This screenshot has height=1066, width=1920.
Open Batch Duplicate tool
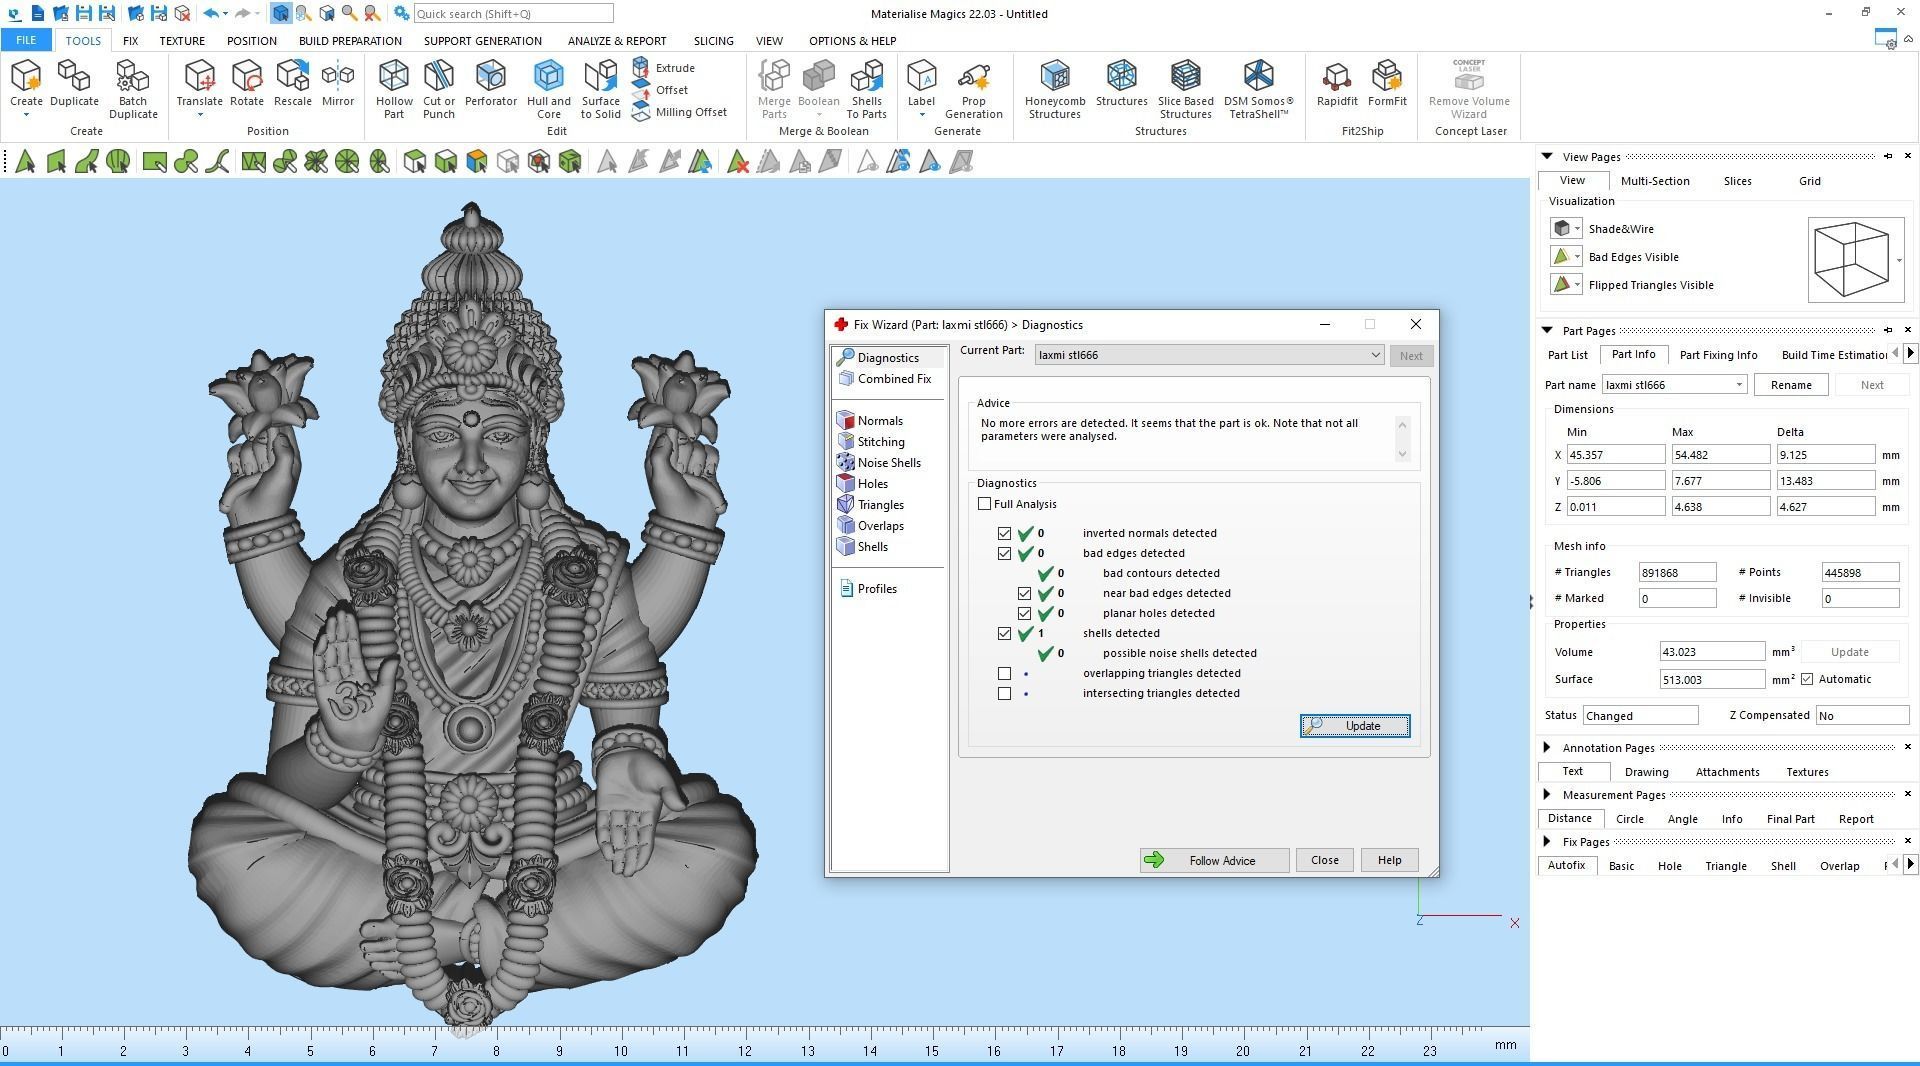click(133, 88)
